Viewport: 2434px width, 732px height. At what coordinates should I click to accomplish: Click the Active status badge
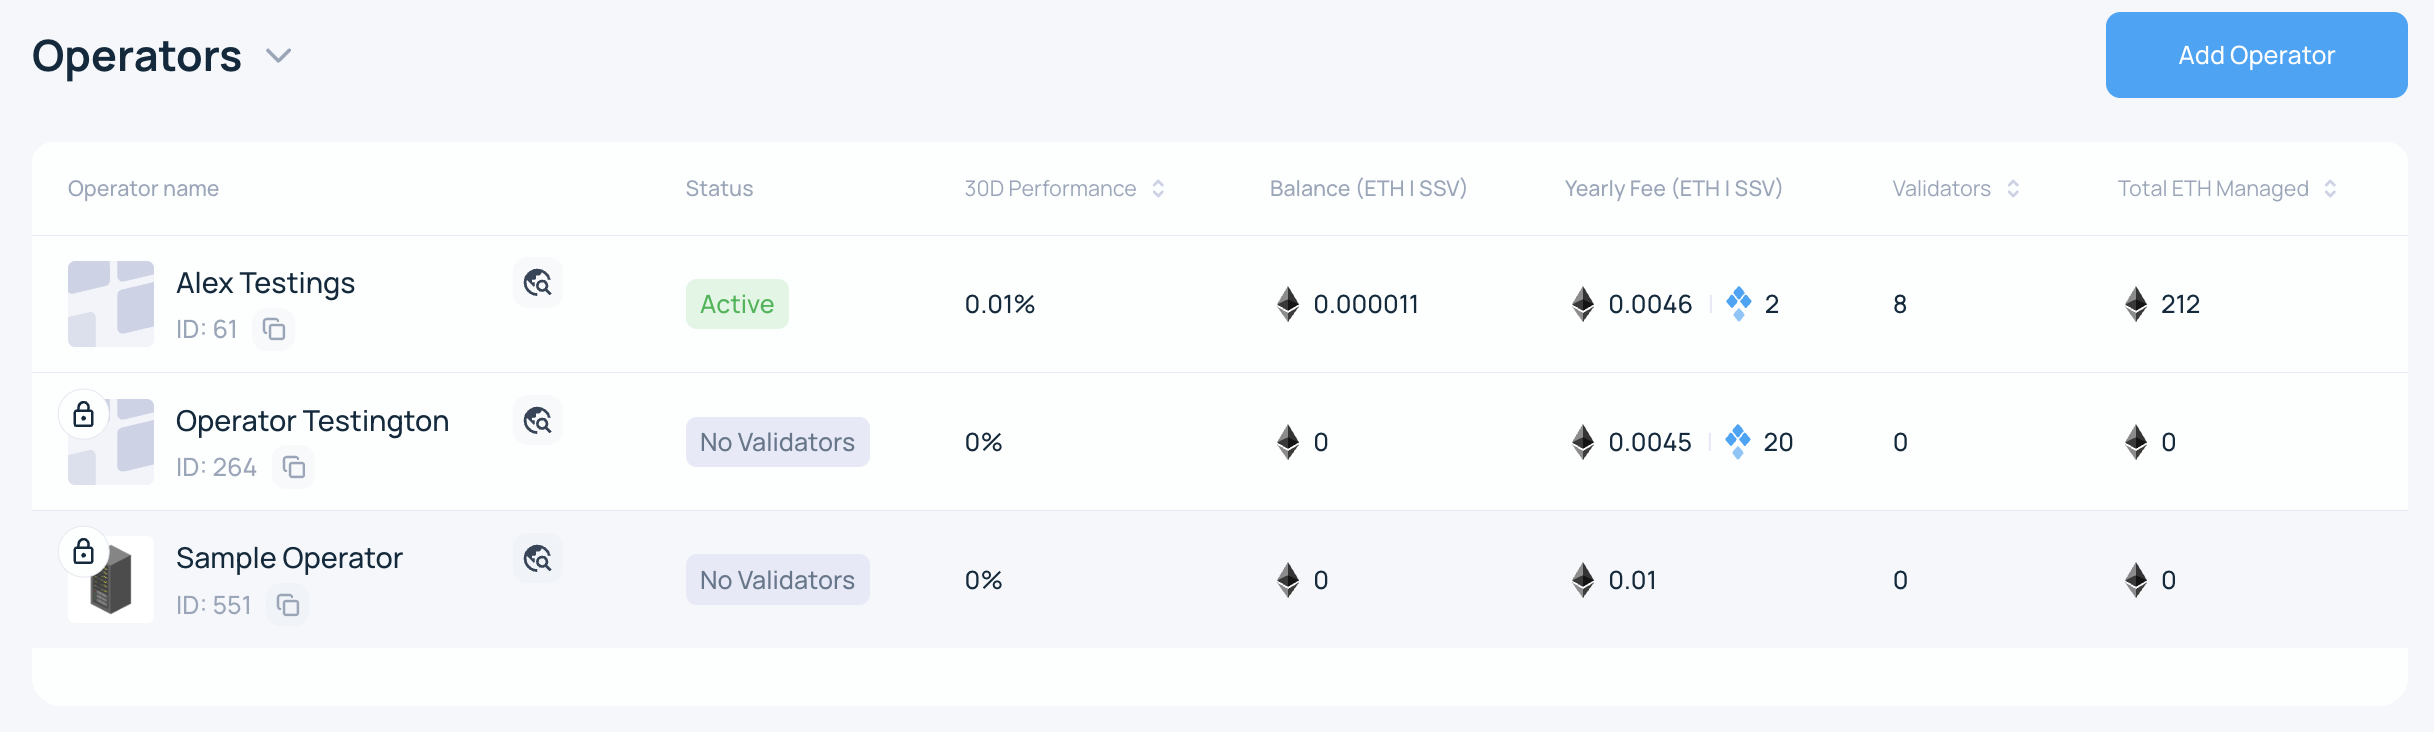[737, 304]
